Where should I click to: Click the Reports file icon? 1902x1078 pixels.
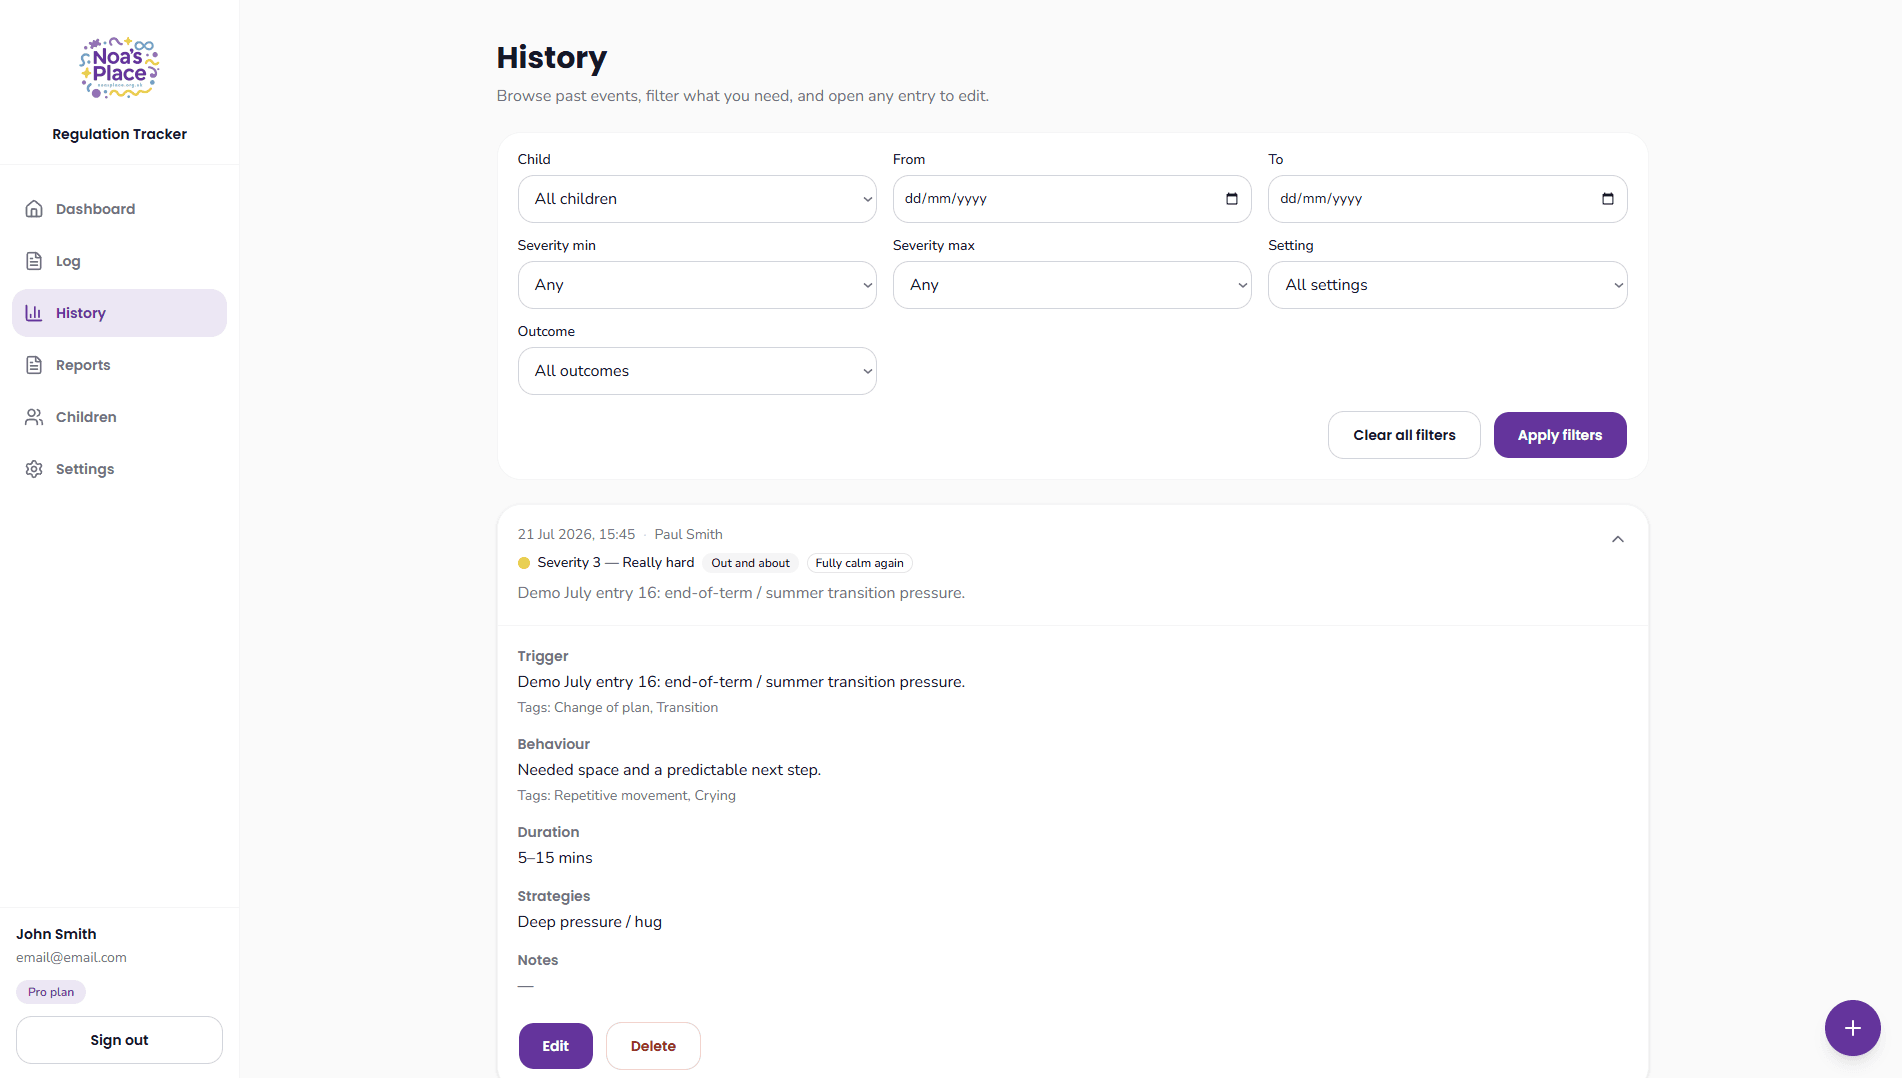(x=34, y=365)
